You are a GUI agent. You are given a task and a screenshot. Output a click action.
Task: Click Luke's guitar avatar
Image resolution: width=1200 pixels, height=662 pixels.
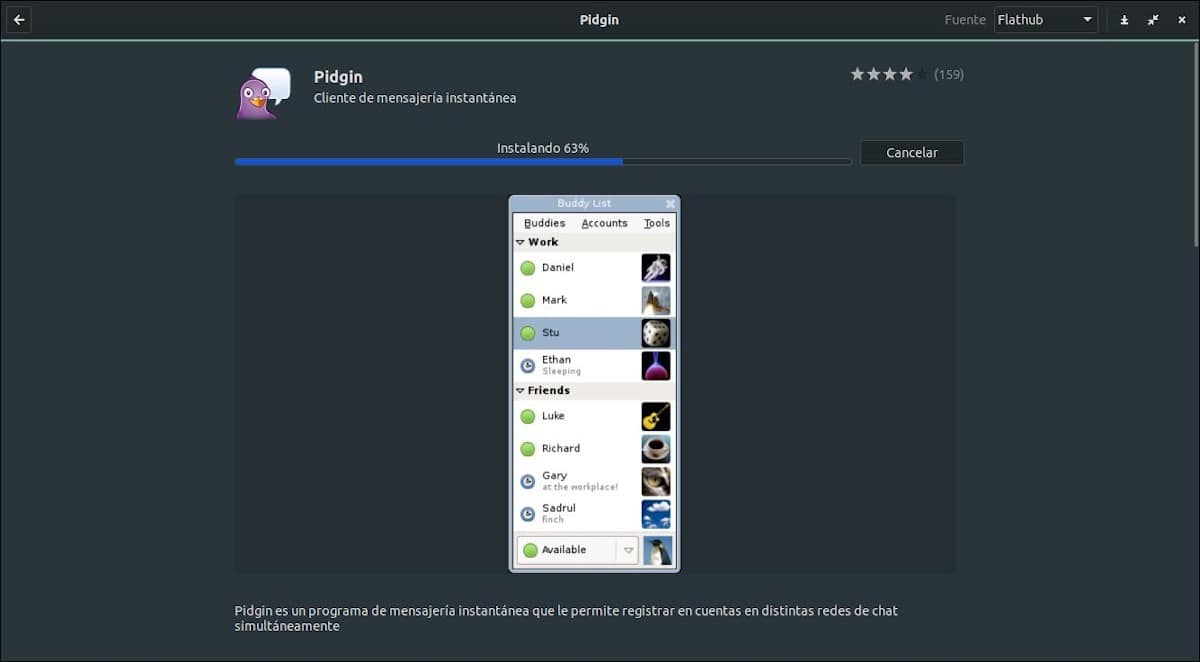point(656,416)
